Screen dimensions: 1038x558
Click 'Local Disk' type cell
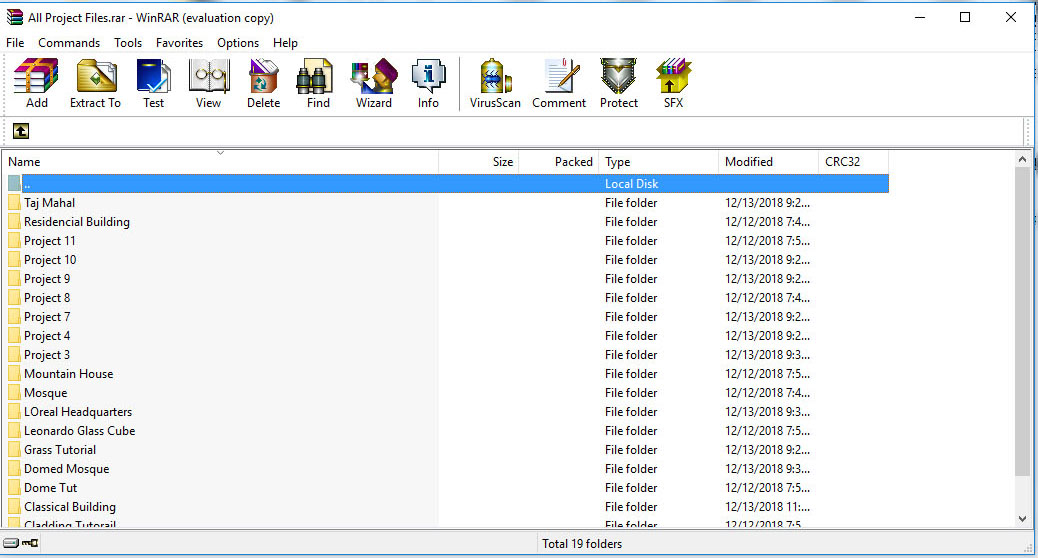[632, 183]
